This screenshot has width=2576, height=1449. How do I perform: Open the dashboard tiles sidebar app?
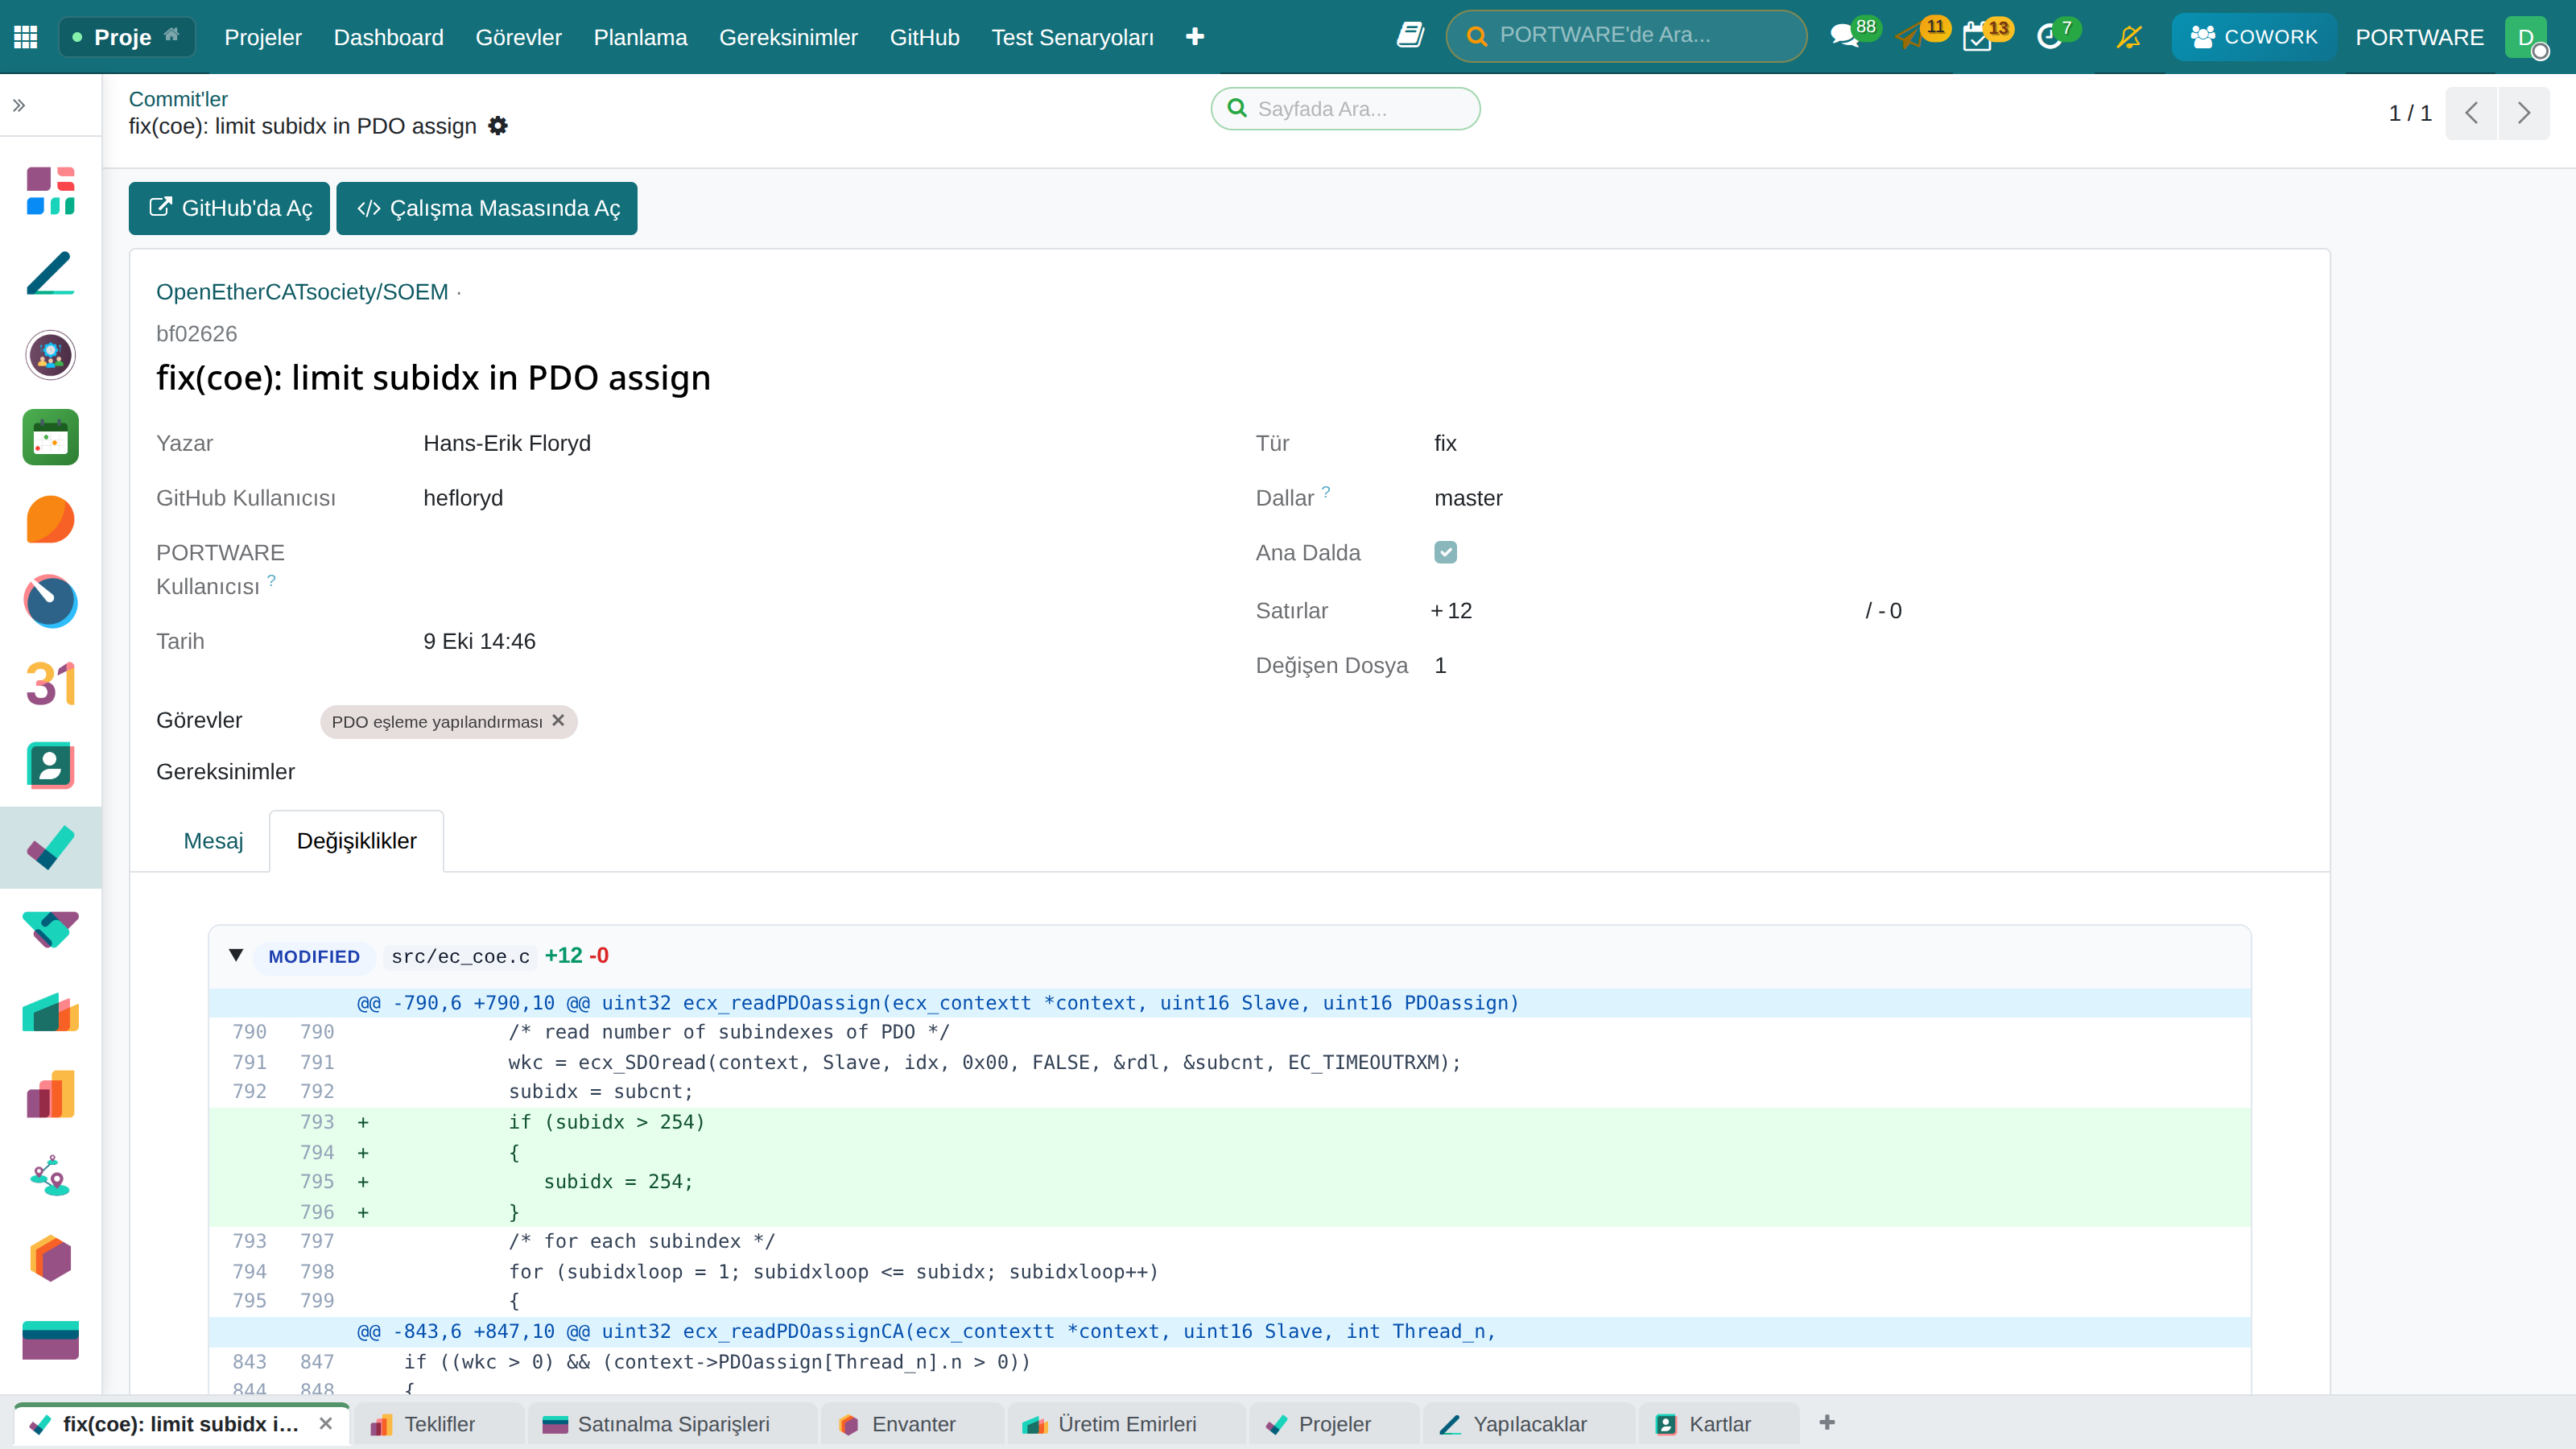click(x=50, y=191)
